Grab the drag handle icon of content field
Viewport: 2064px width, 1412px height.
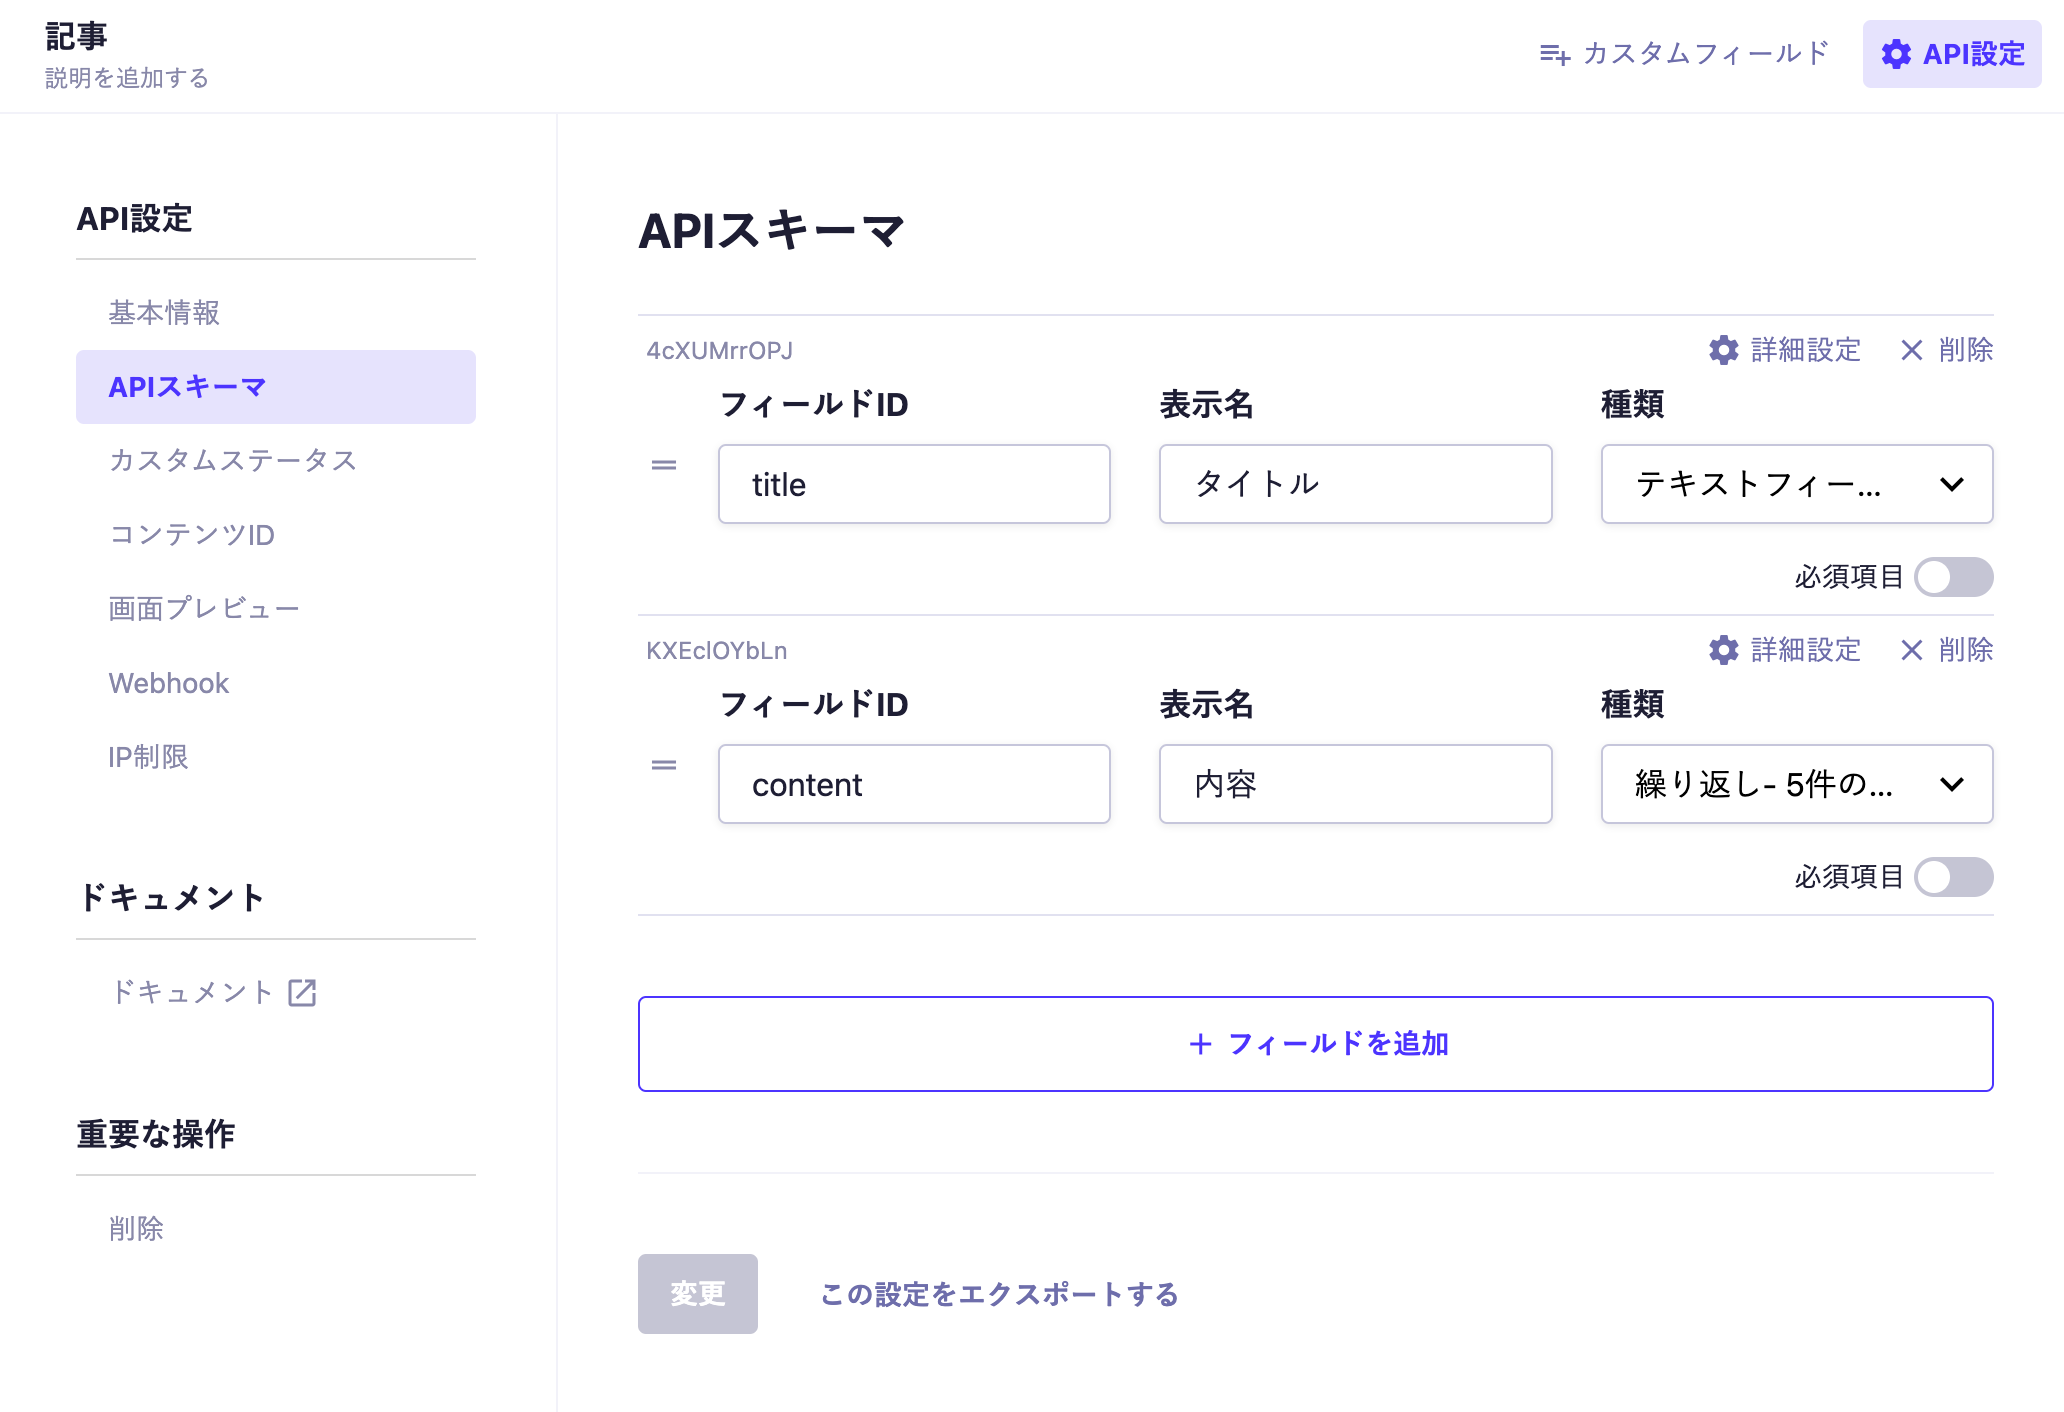[x=664, y=765]
